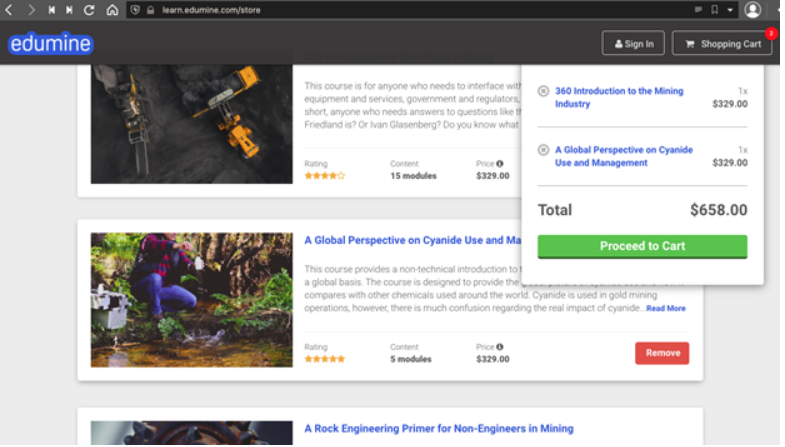The width and height of the screenshot is (785, 447).
Task: Open the browser home page icon
Action: (x=112, y=10)
